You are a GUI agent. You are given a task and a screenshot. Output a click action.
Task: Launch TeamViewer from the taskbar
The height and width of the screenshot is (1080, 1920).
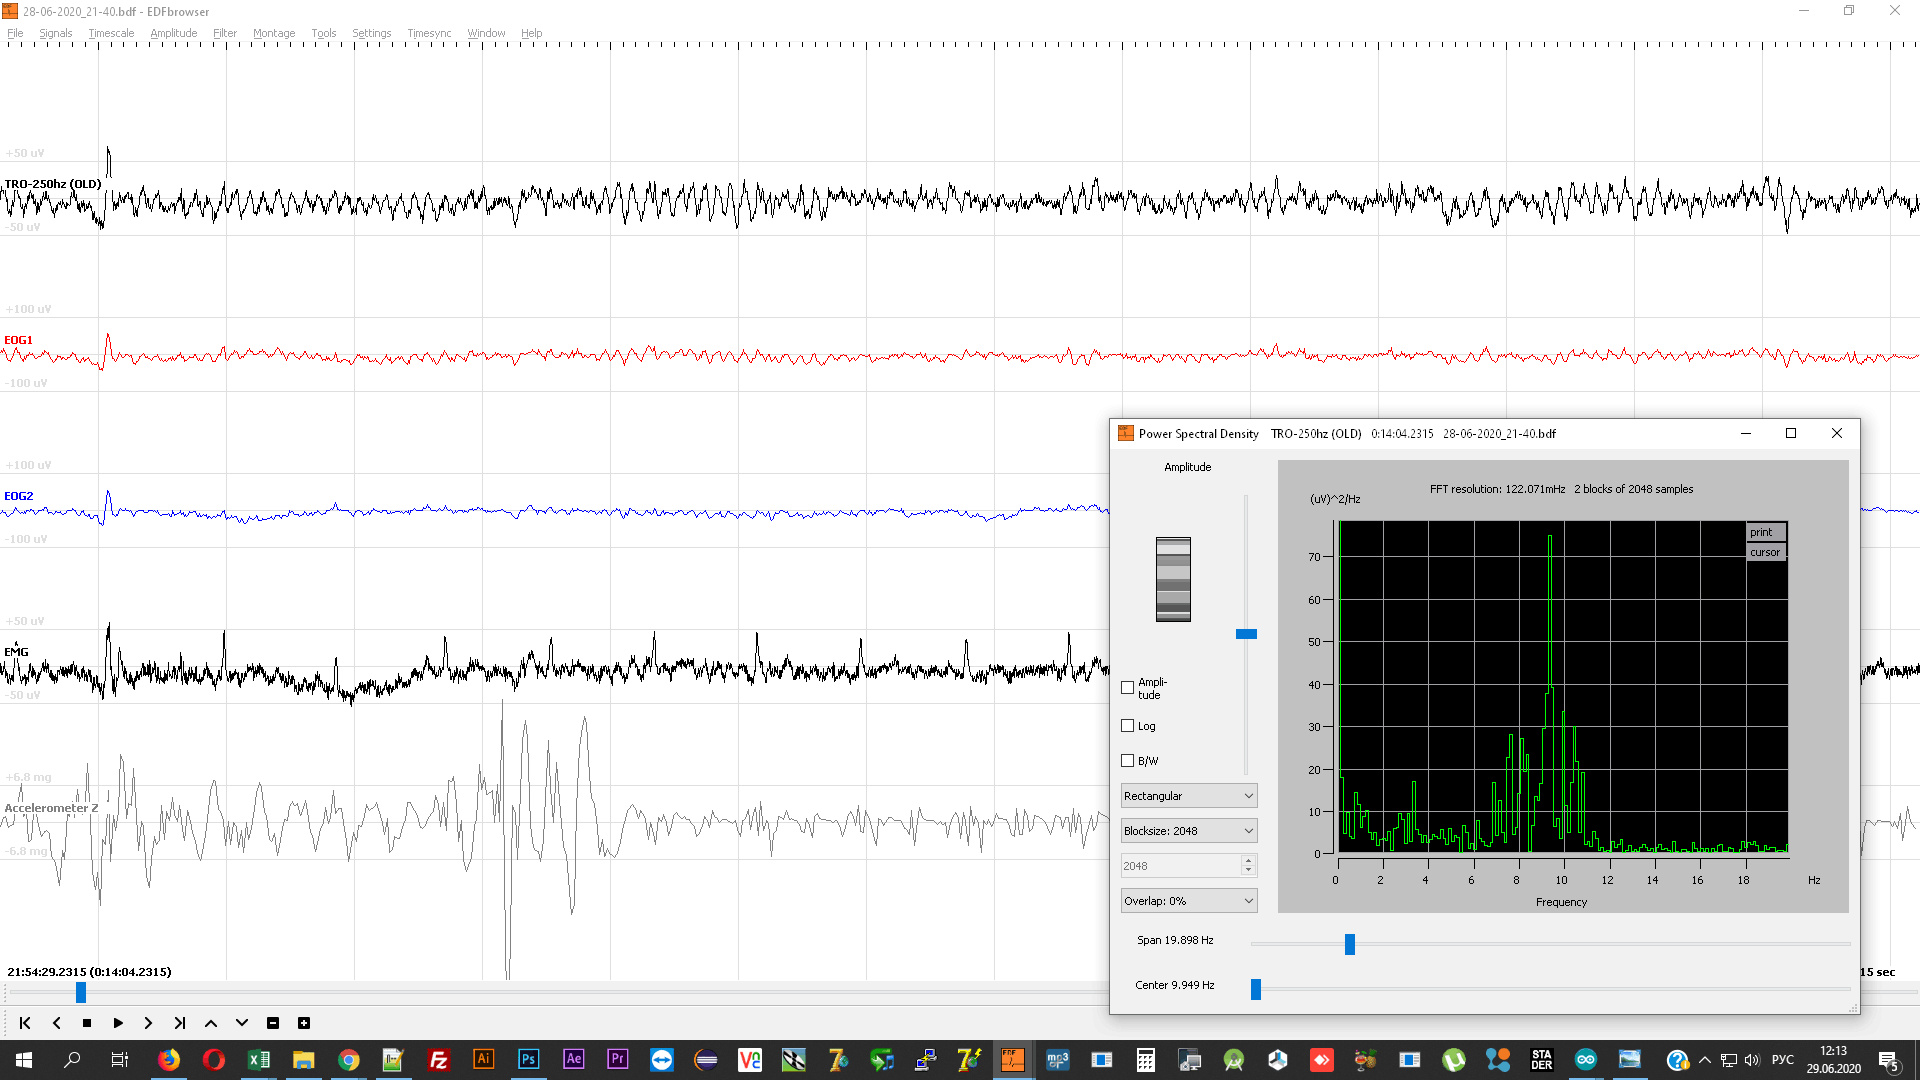pyautogui.click(x=662, y=1060)
